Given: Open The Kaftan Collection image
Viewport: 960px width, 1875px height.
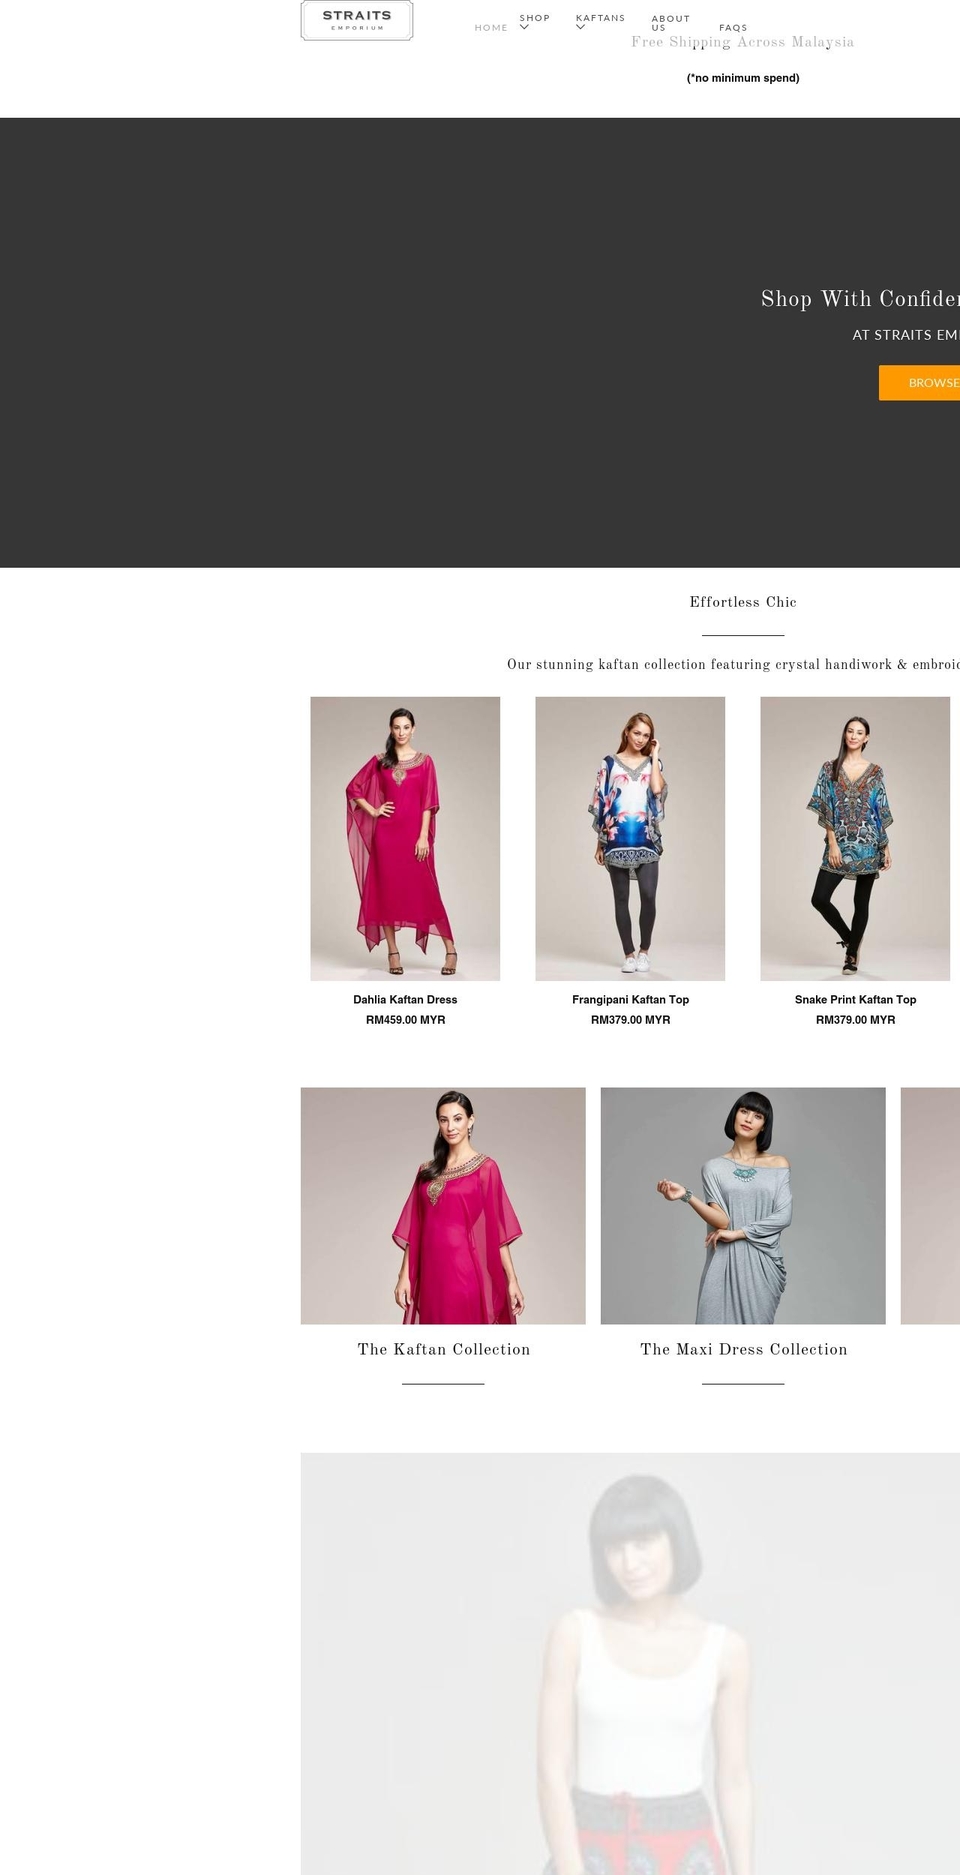Looking at the screenshot, I should [443, 1206].
